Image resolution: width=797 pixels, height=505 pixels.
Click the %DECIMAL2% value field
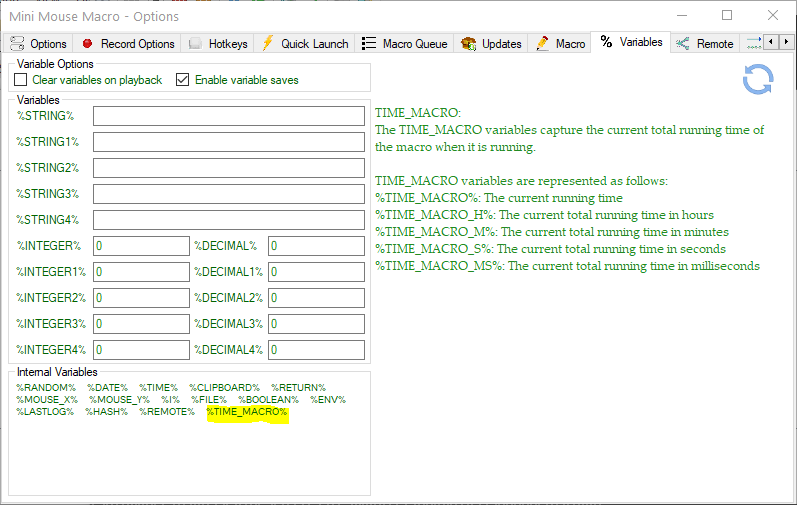(x=316, y=298)
